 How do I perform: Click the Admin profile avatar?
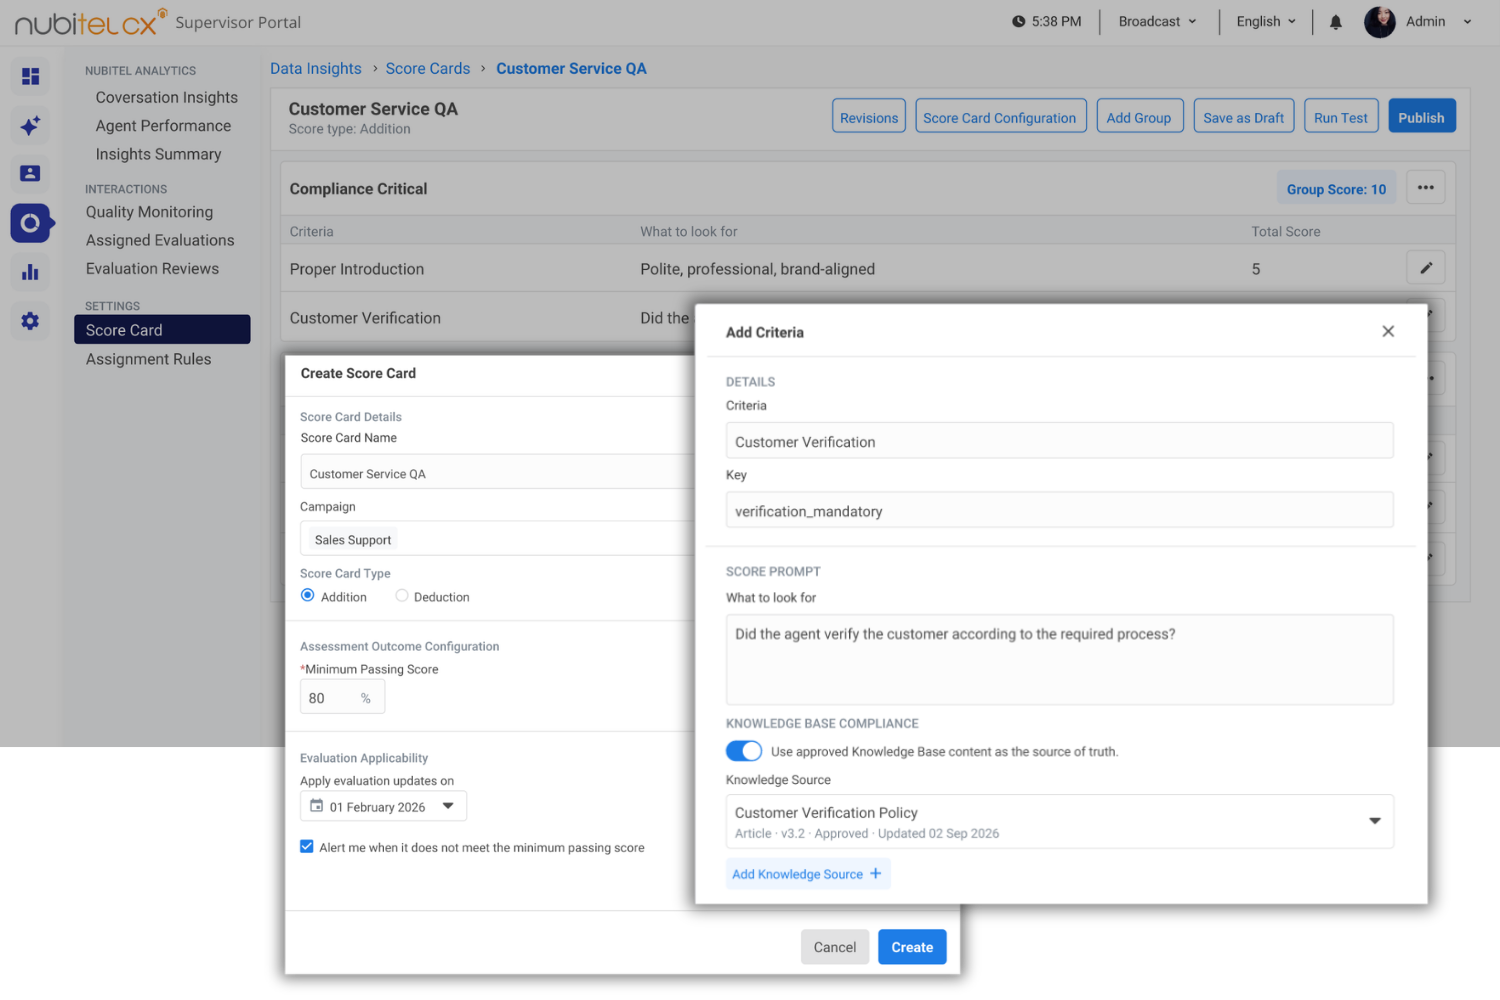tap(1380, 22)
